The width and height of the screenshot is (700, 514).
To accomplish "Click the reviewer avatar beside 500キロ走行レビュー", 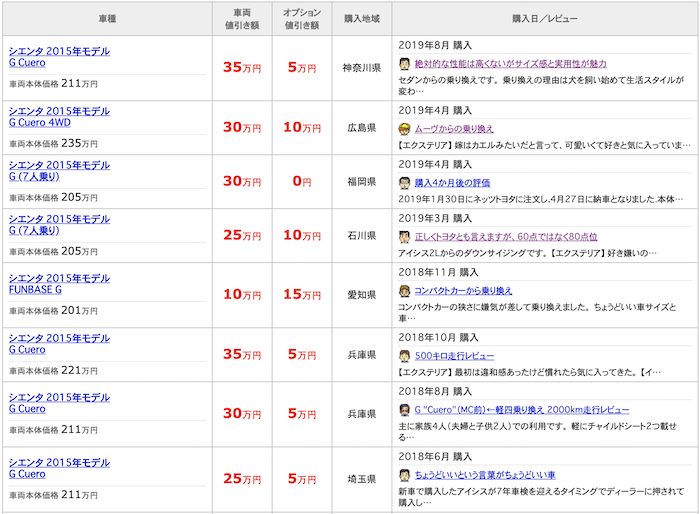I will point(404,356).
